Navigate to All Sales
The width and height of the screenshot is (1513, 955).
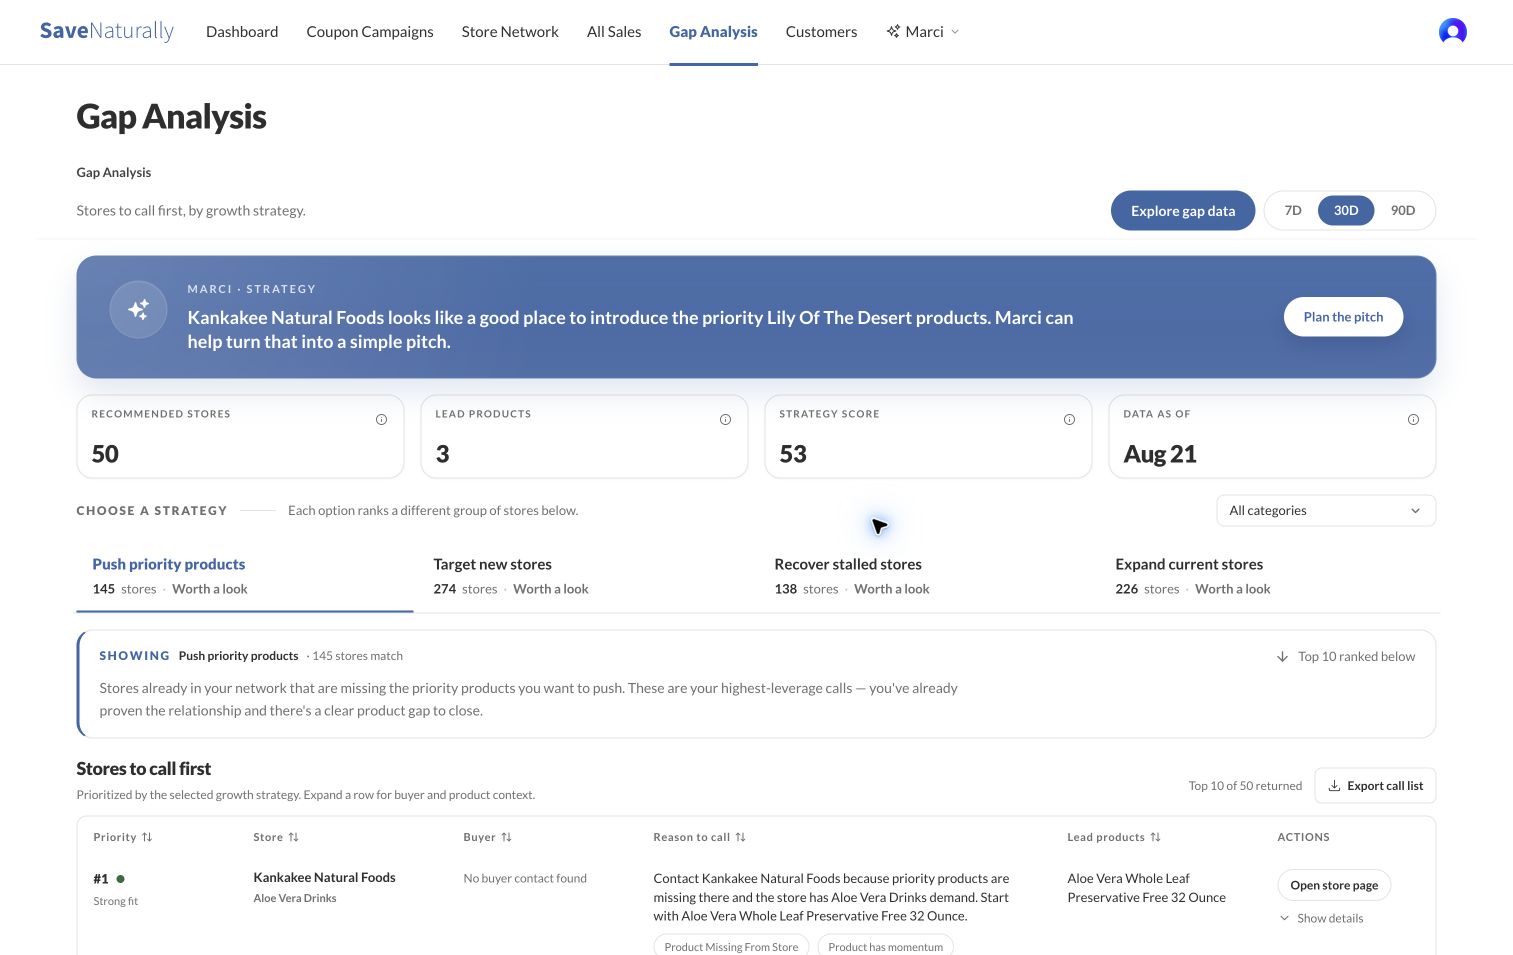click(x=614, y=32)
